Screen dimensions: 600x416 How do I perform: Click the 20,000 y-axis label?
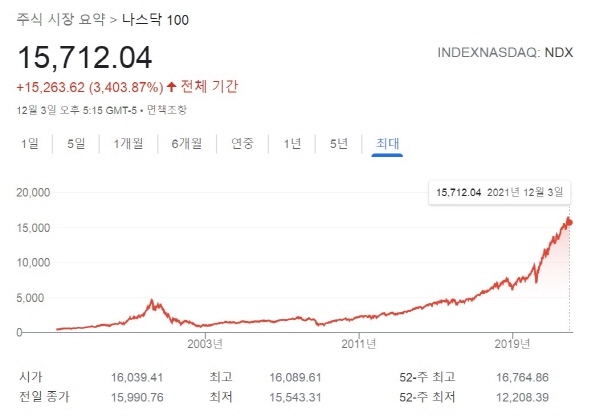pos(33,192)
